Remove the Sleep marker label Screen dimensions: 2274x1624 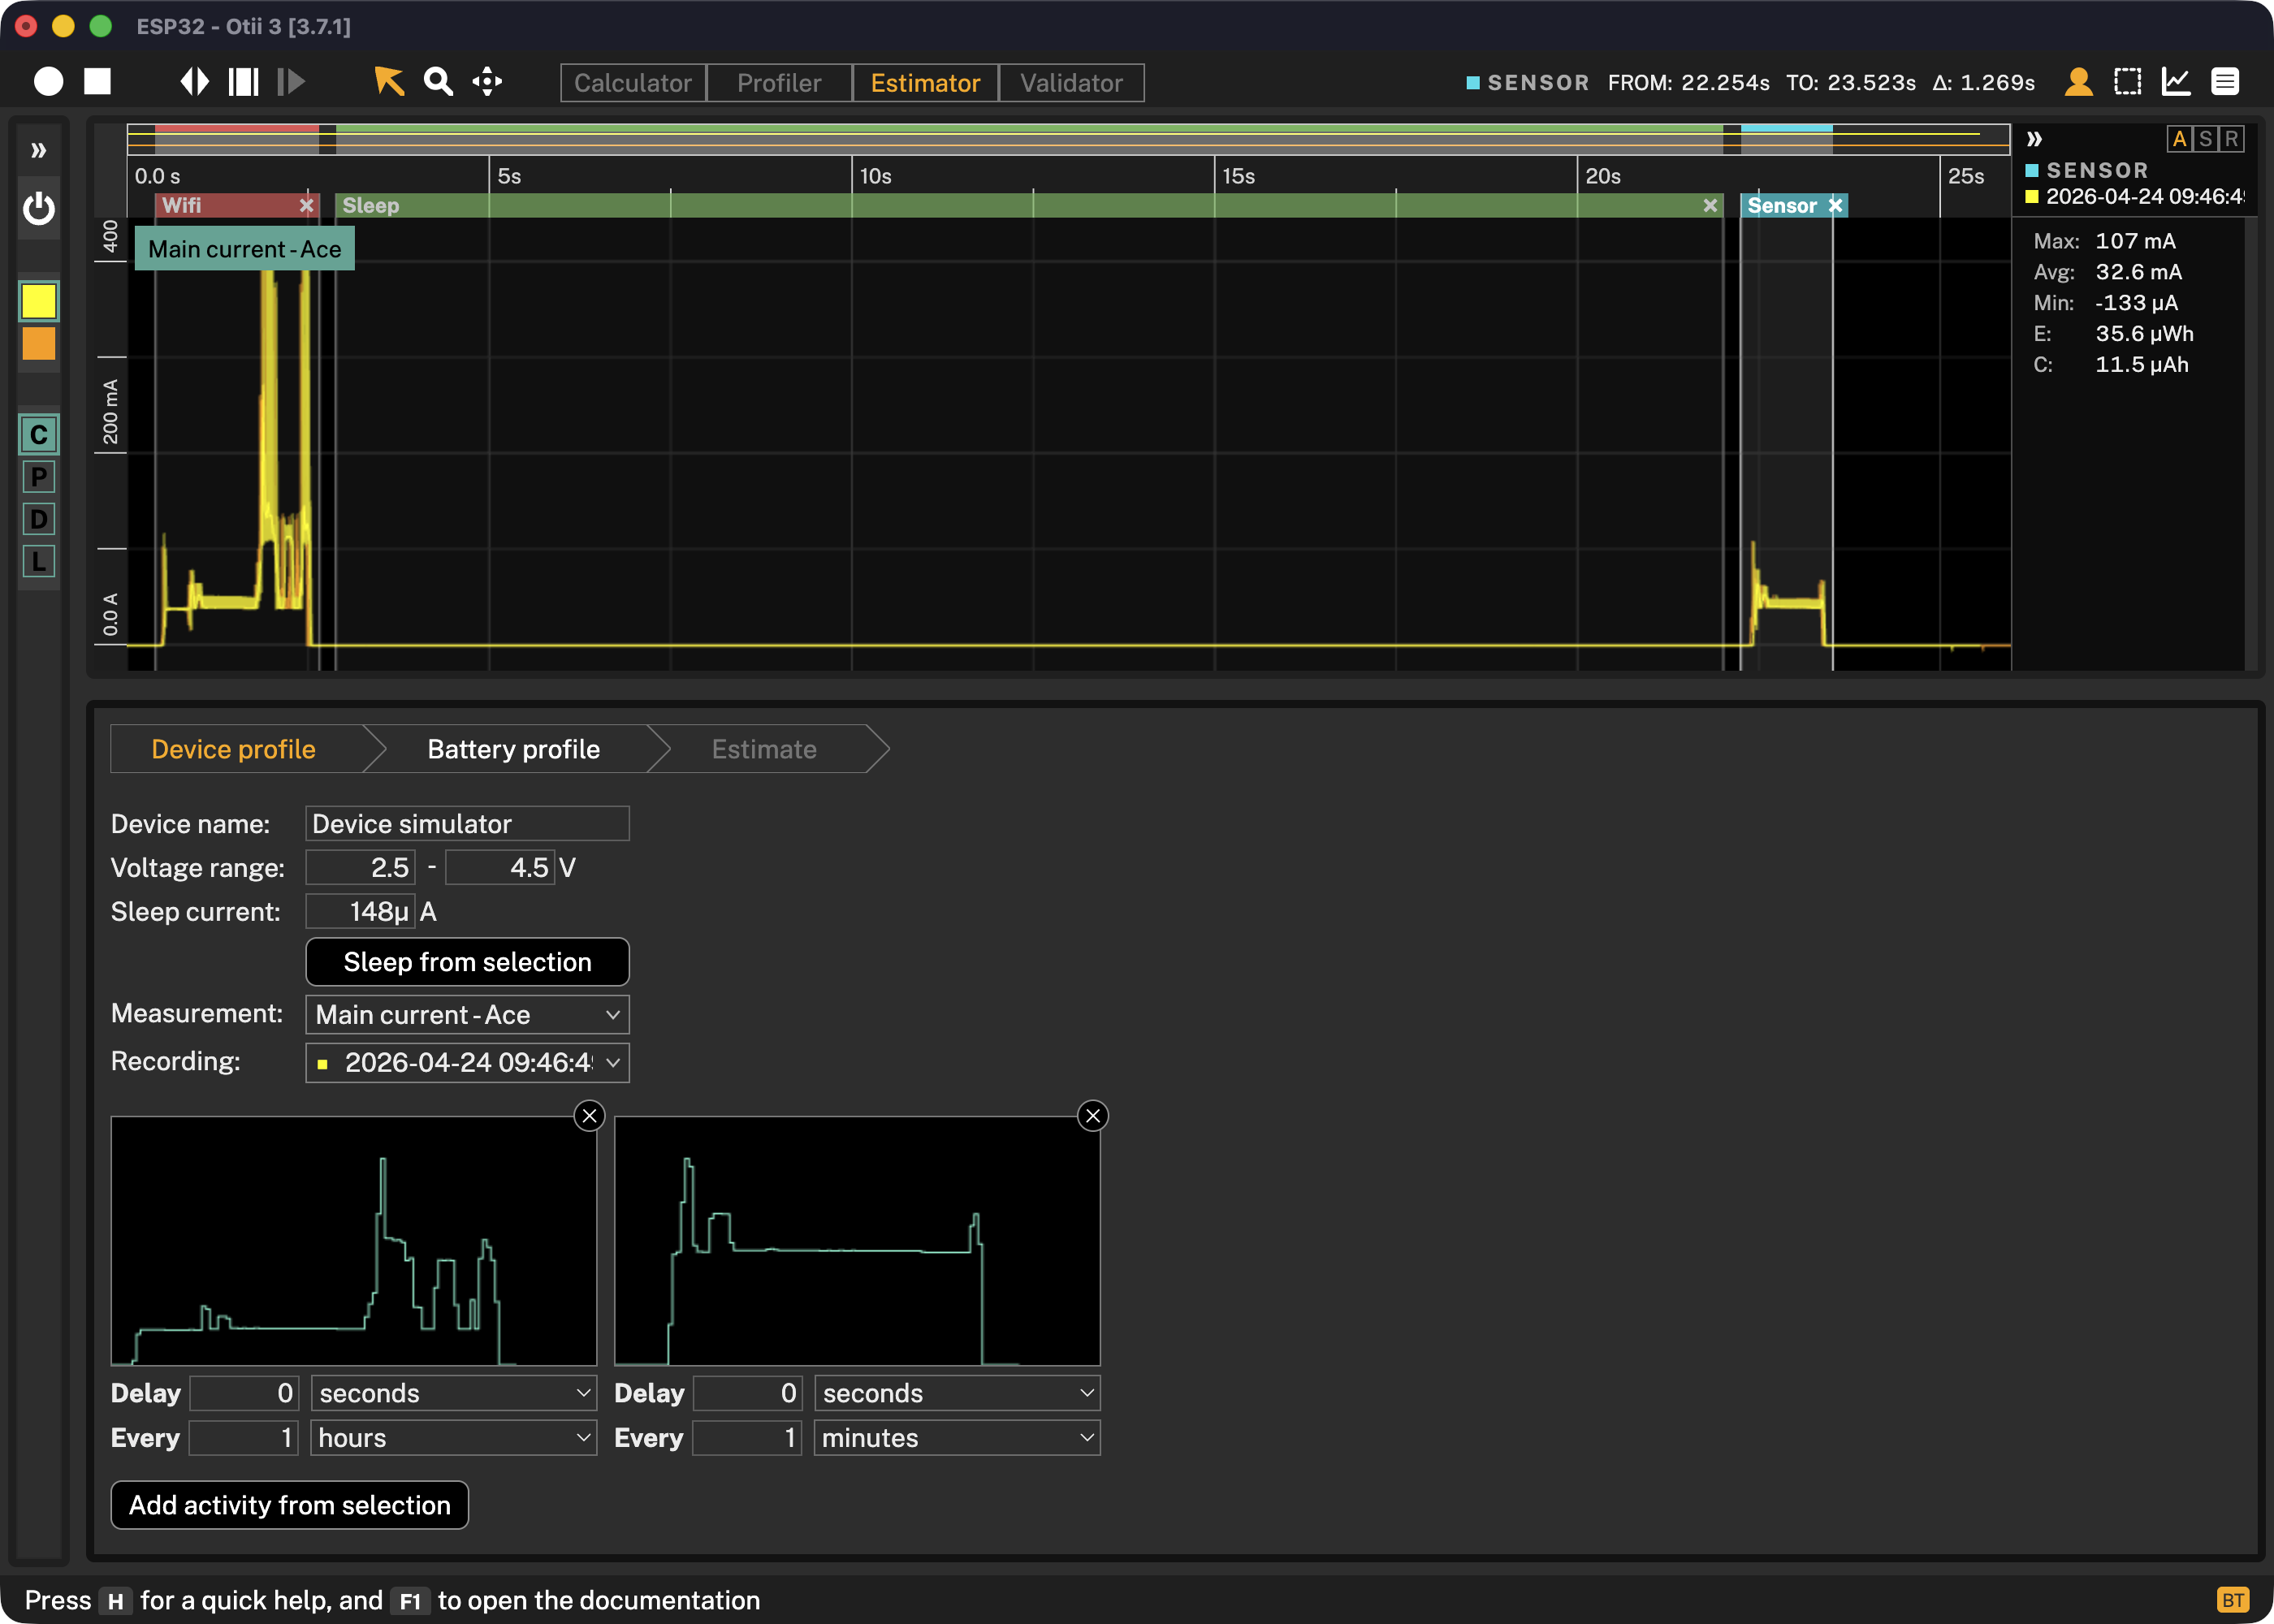(x=1711, y=205)
